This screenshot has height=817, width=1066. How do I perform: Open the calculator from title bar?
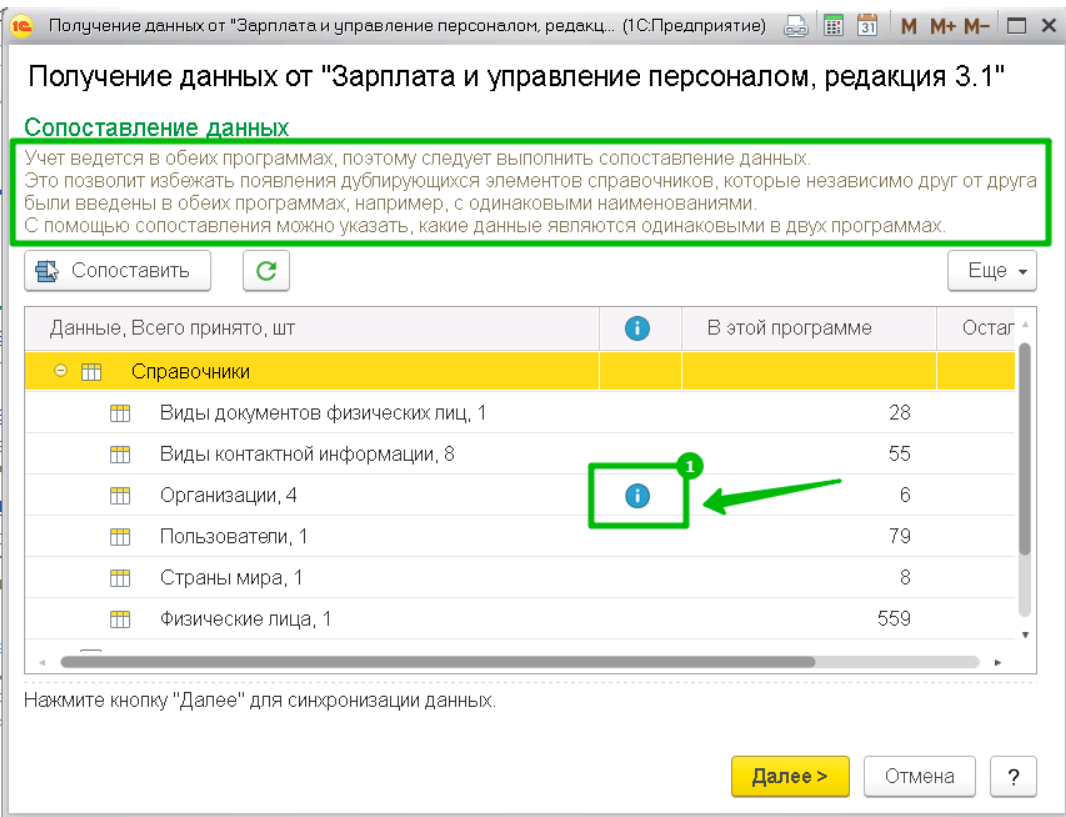coord(833,26)
